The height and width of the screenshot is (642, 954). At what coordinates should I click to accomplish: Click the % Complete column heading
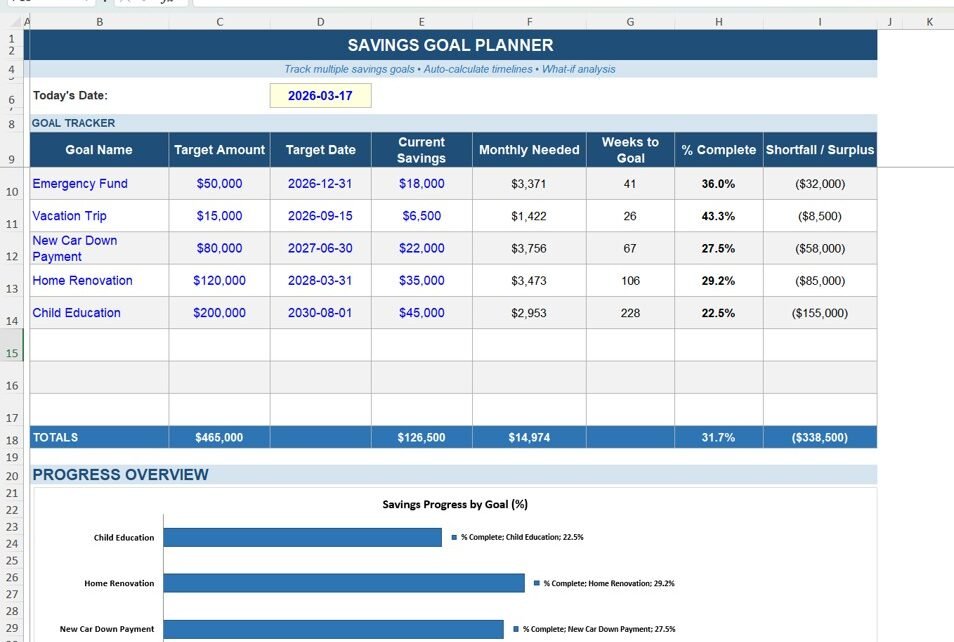(718, 150)
